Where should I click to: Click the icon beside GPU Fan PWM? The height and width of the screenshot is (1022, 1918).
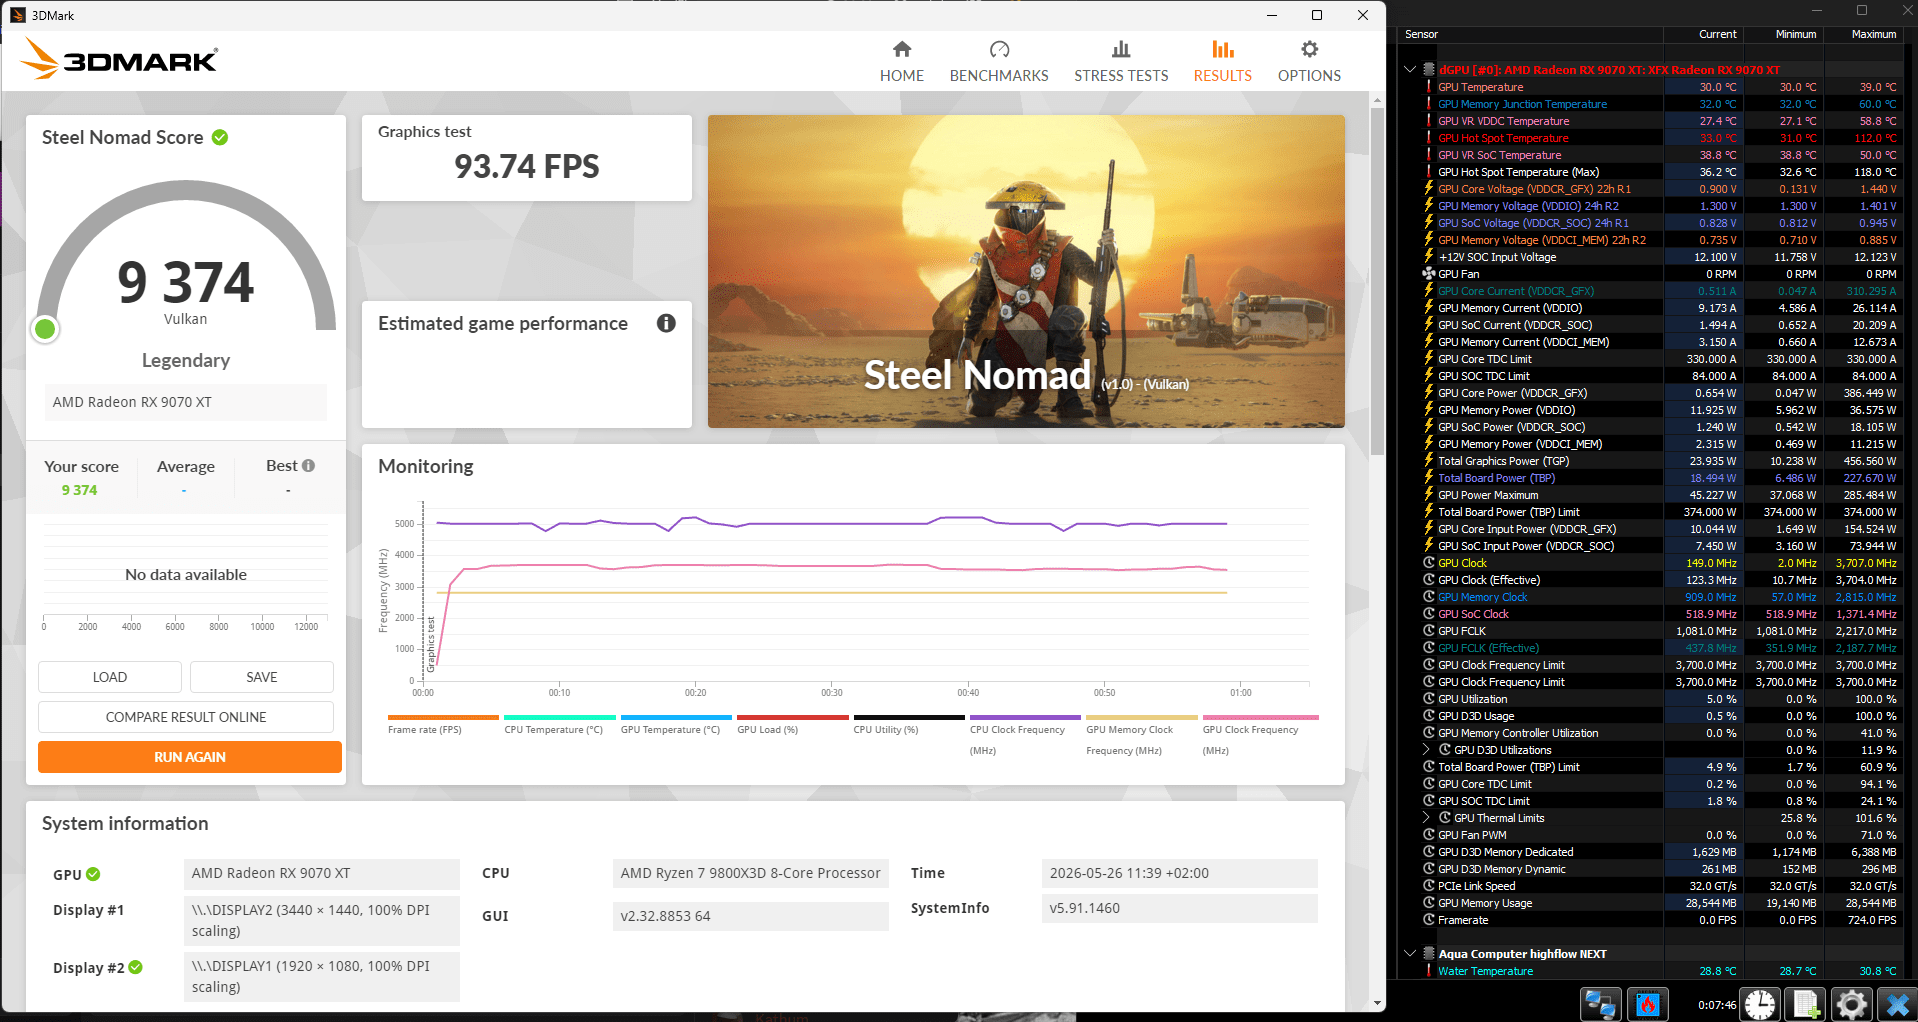point(1429,835)
